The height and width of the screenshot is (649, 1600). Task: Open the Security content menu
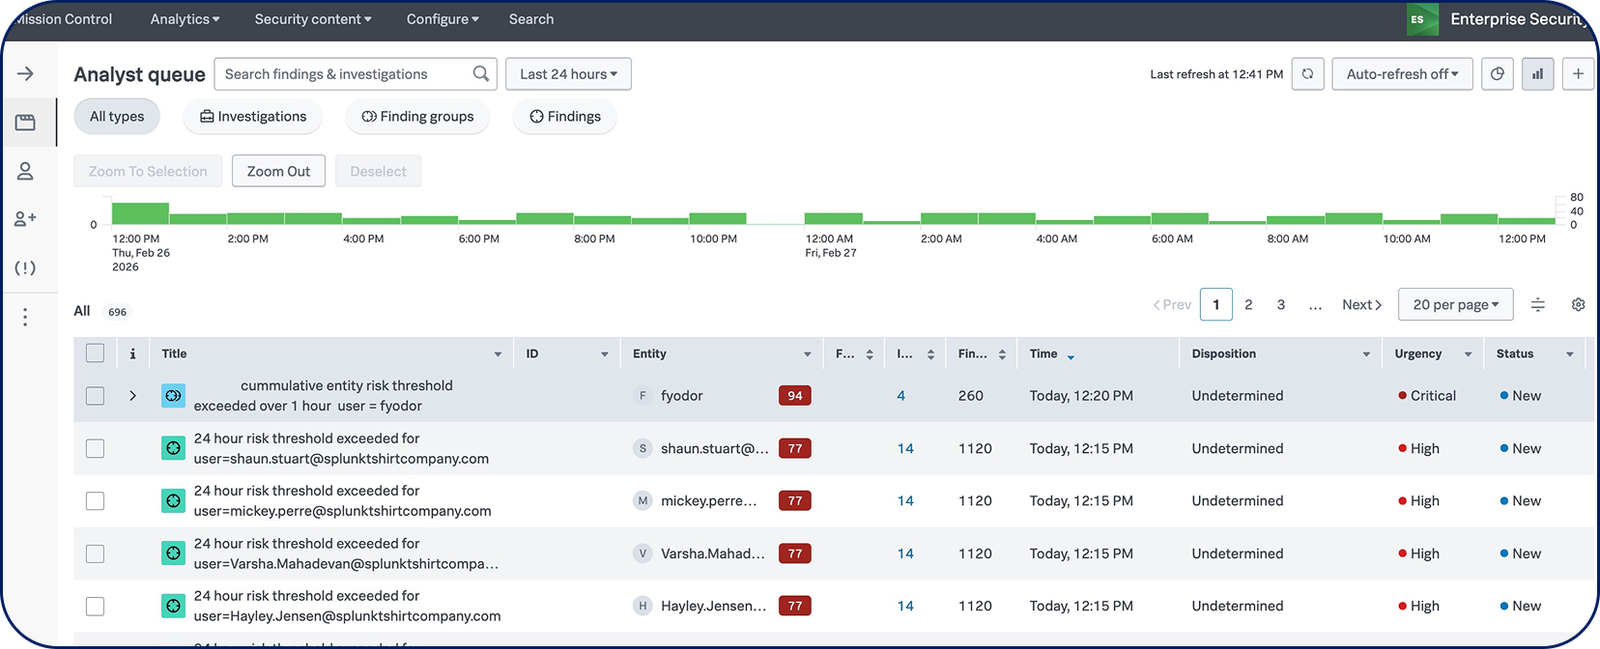(x=312, y=19)
